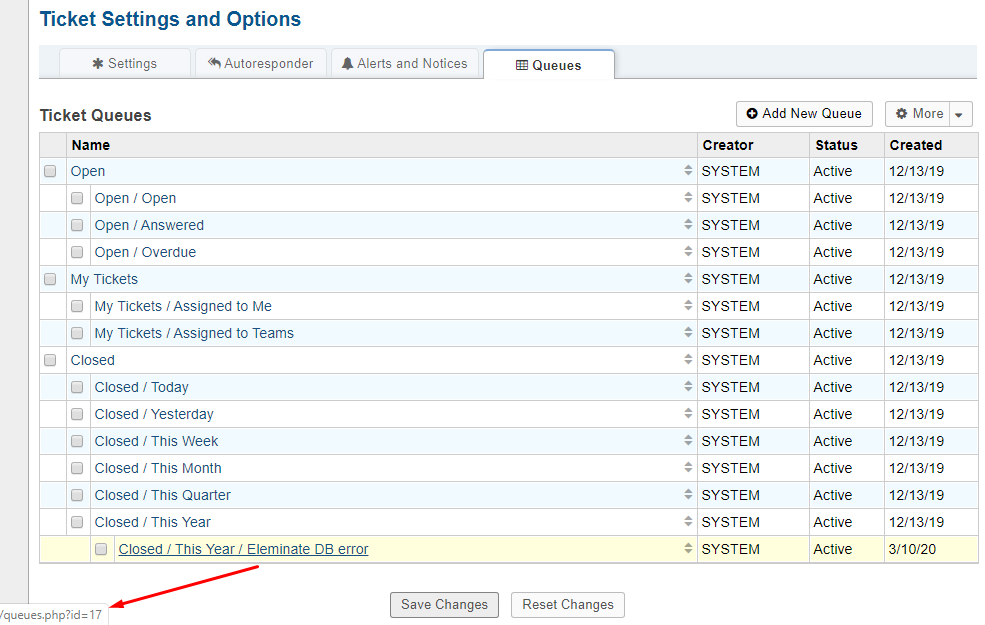The width and height of the screenshot is (985, 625).
Task: Open the More dropdown arrow
Action: tap(959, 114)
